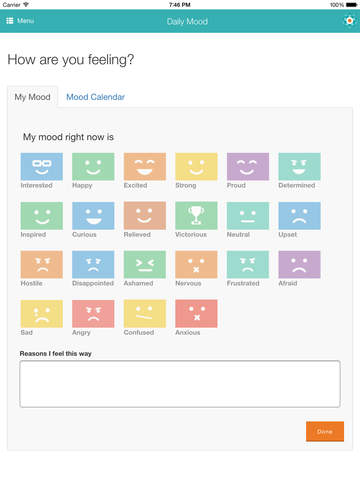360x480 pixels.
Task: Select the Interested mood face
Action: point(42,167)
